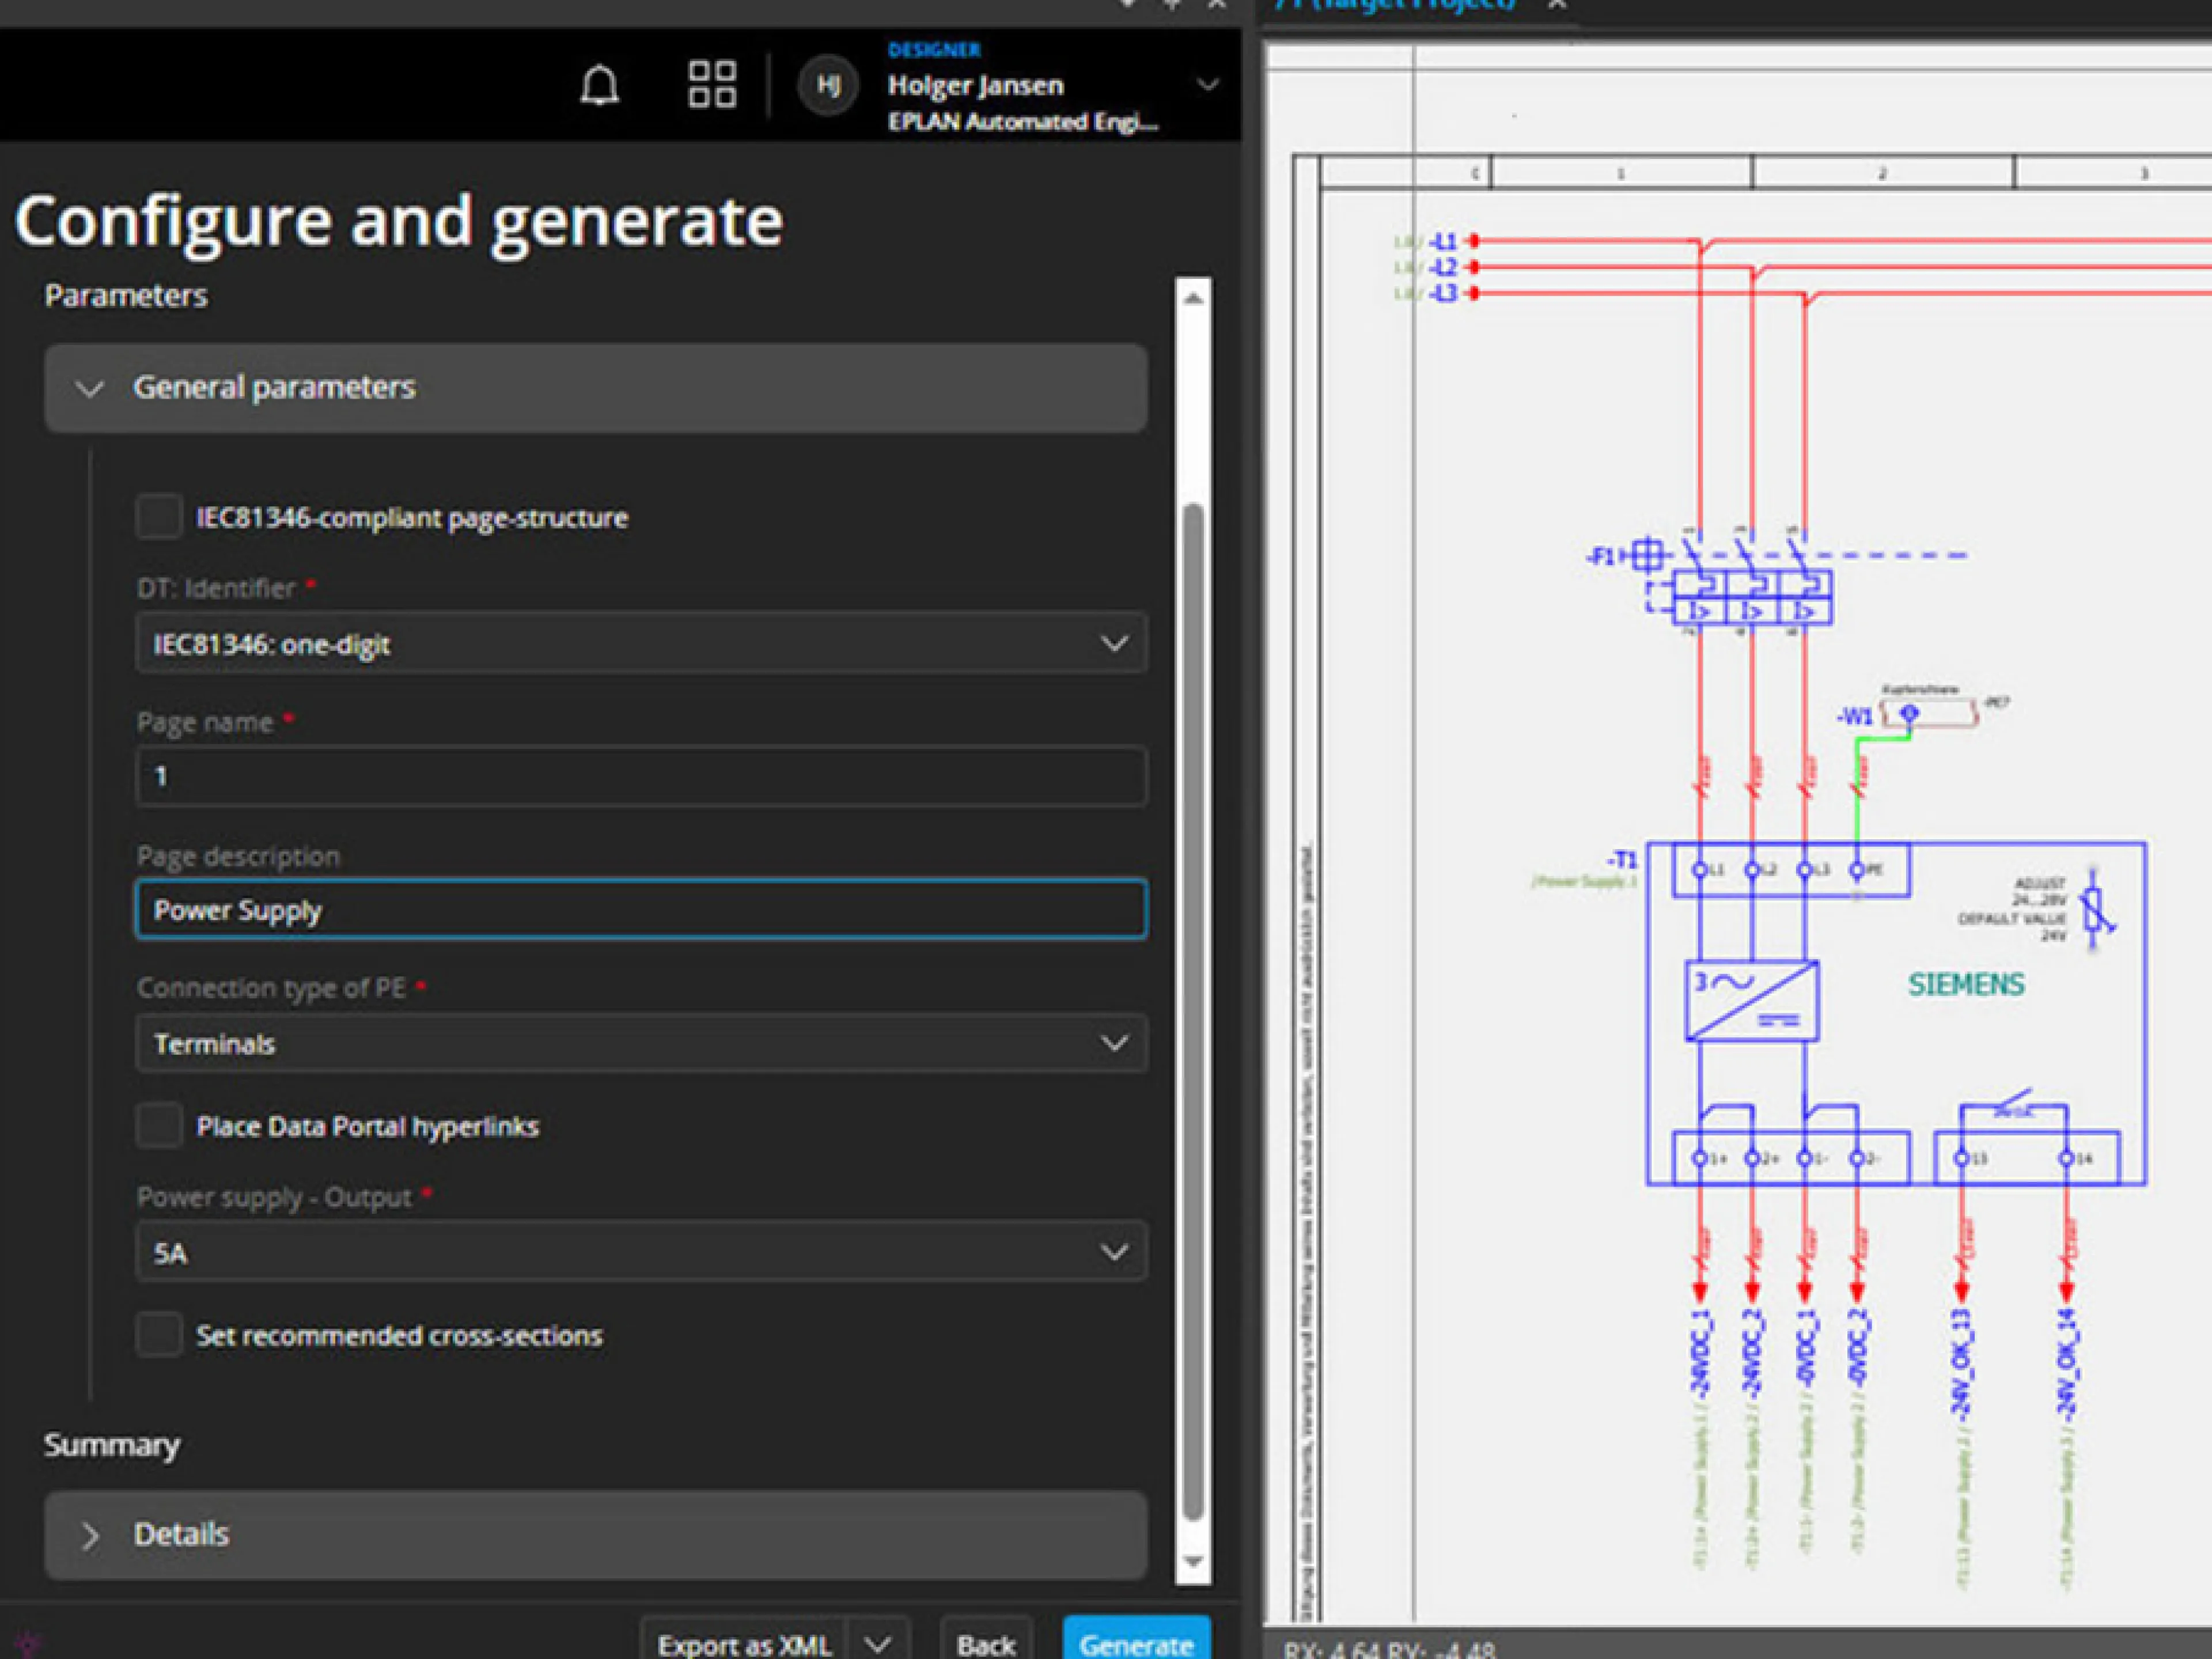The image size is (2212, 1659).
Task: Click the -L3 potential label
Action: tap(1444, 294)
